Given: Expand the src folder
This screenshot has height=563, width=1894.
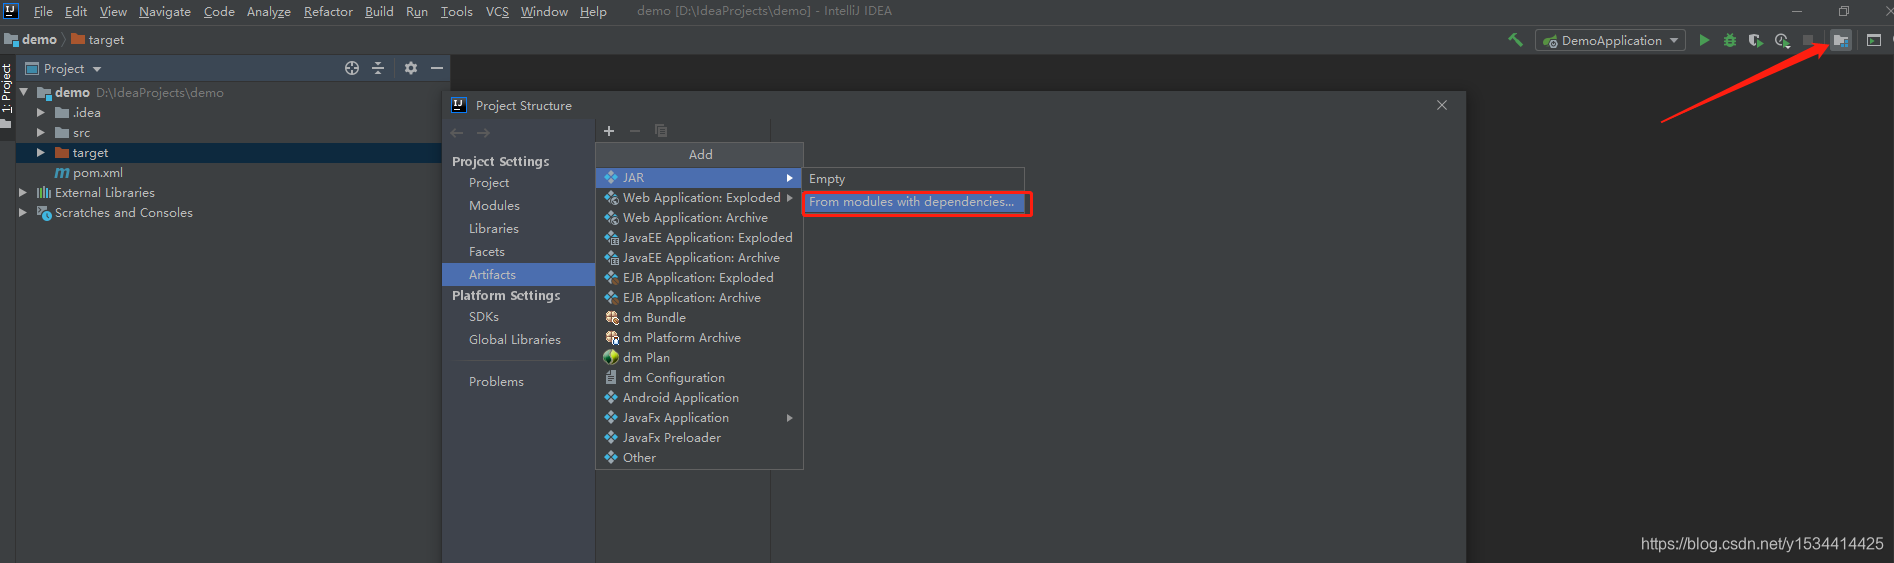Looking at the screenshot, I should tap(41, 132).
